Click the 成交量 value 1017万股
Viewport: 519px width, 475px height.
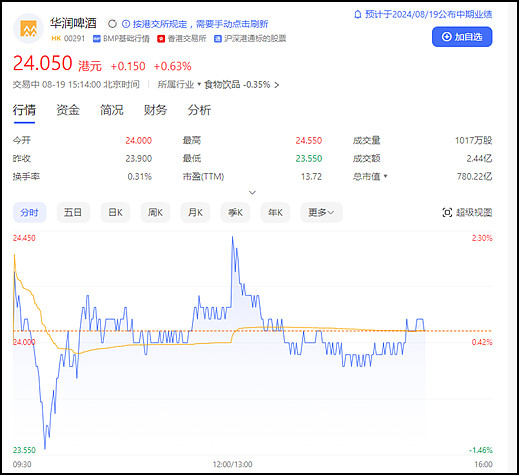474,140
